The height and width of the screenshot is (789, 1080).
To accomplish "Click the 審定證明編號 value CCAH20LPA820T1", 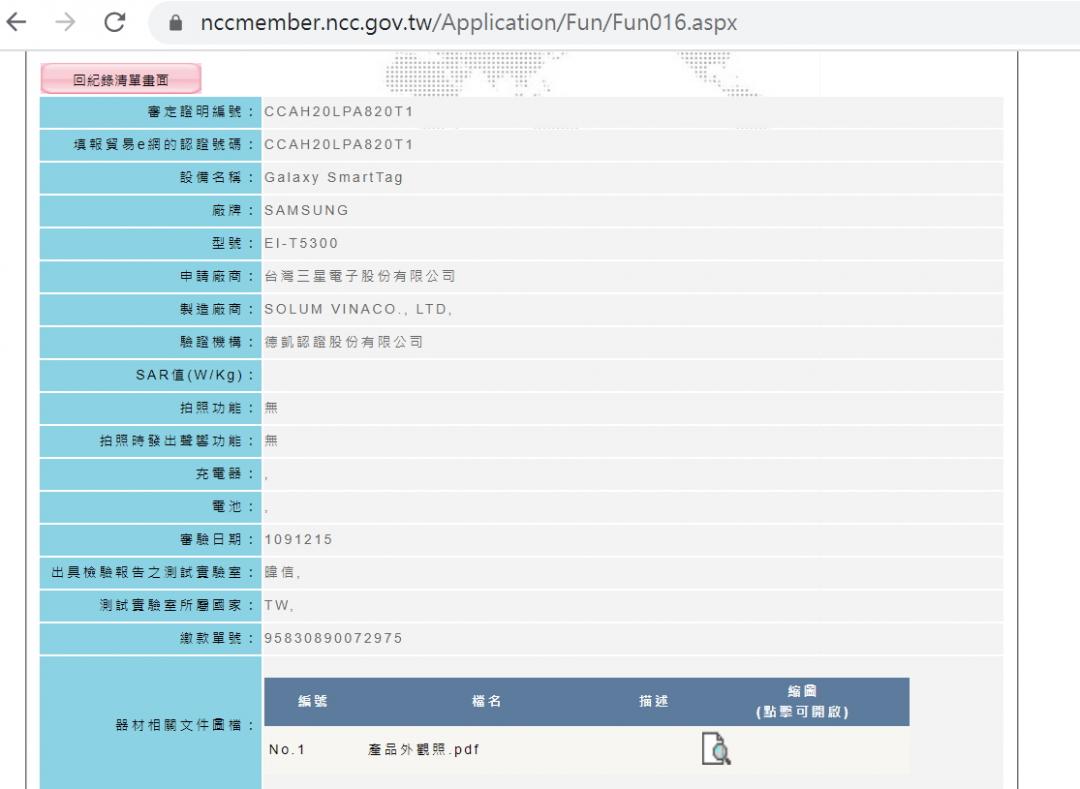I will [338, 112].
